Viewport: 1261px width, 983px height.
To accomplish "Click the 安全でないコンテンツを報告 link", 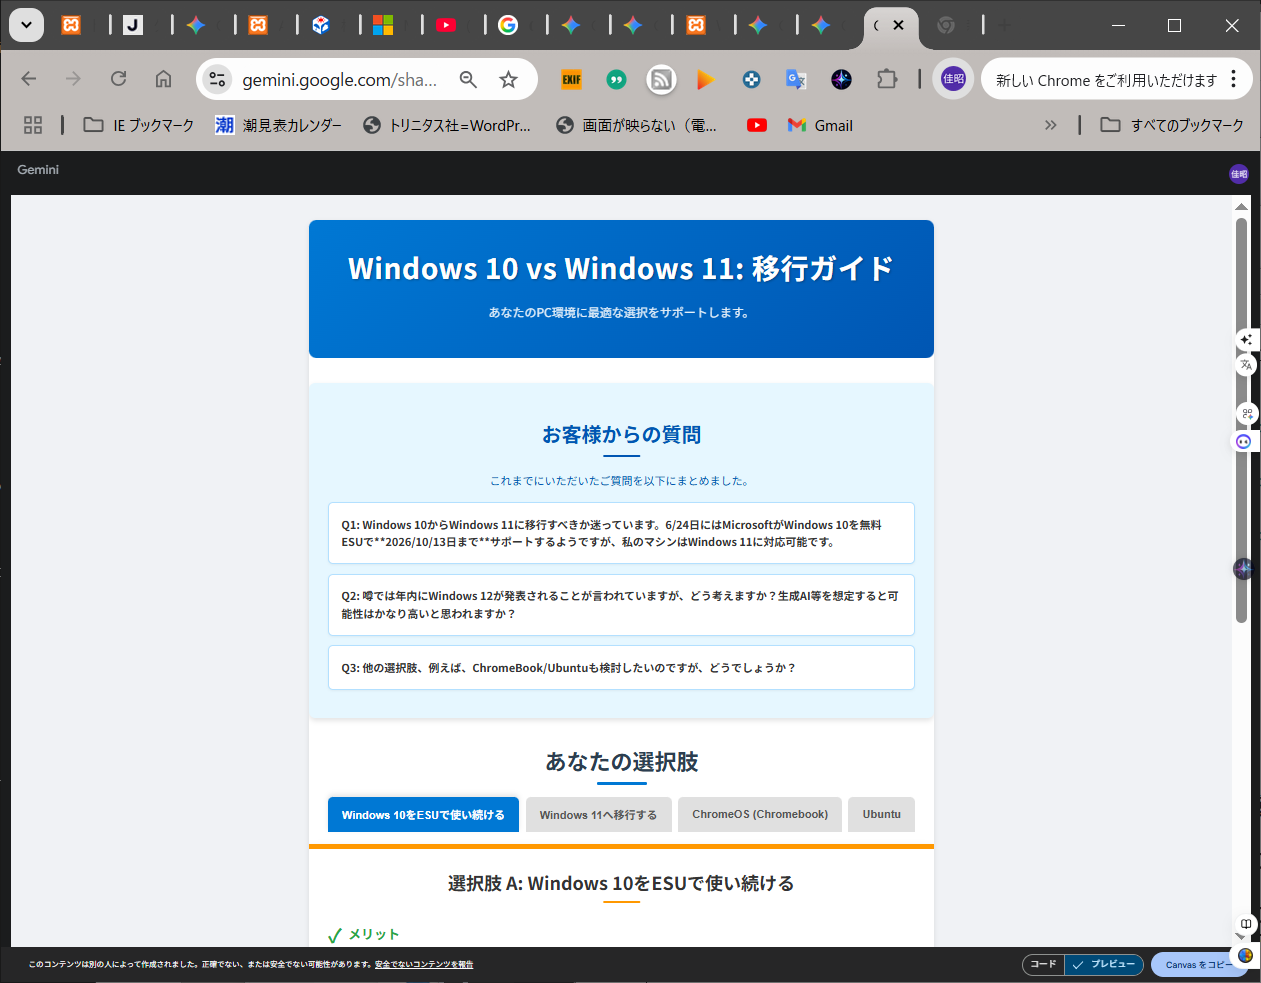I will 424,965.
